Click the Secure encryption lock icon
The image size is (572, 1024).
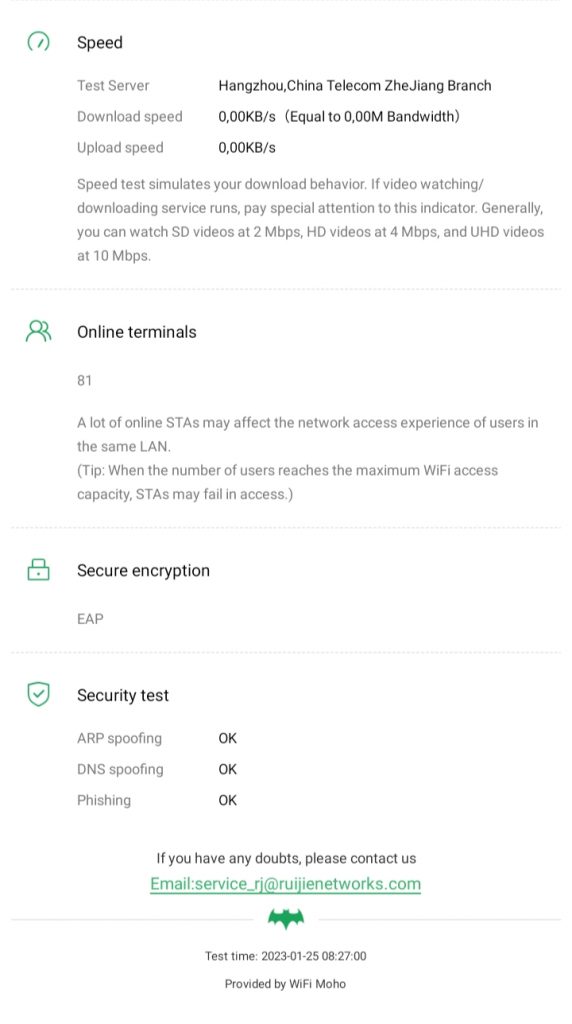point(39,569)
